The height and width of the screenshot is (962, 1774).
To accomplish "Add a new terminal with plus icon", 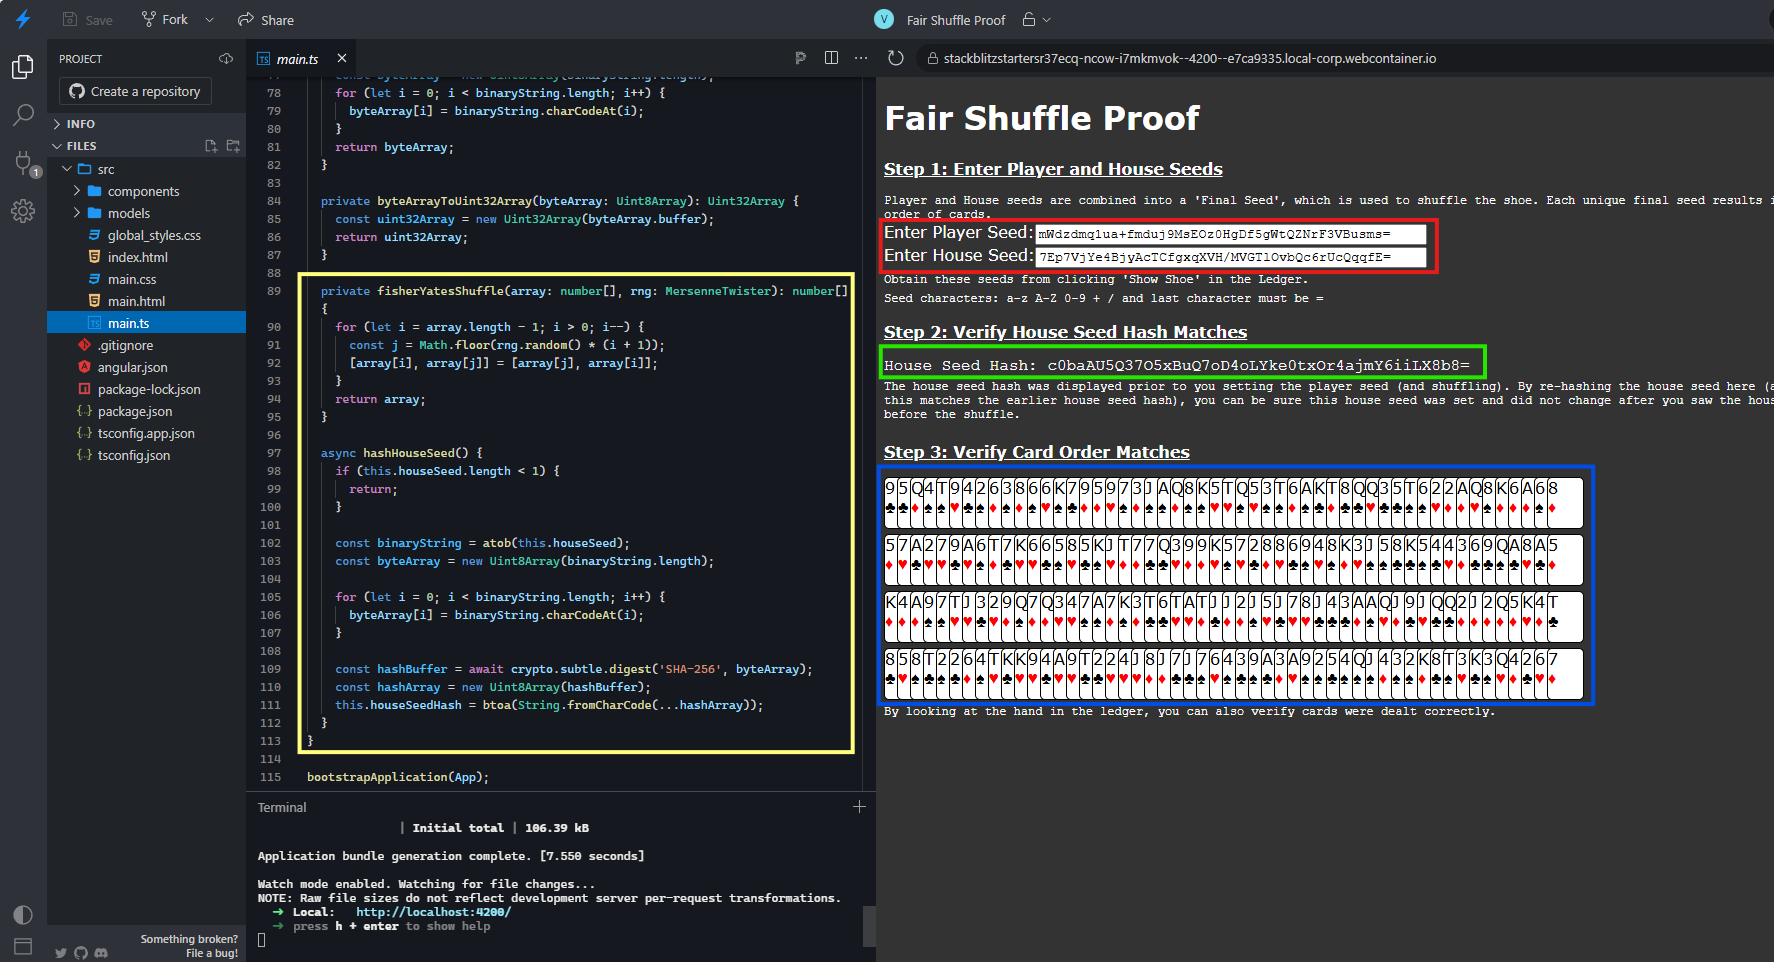I will (x=859, y=806).
